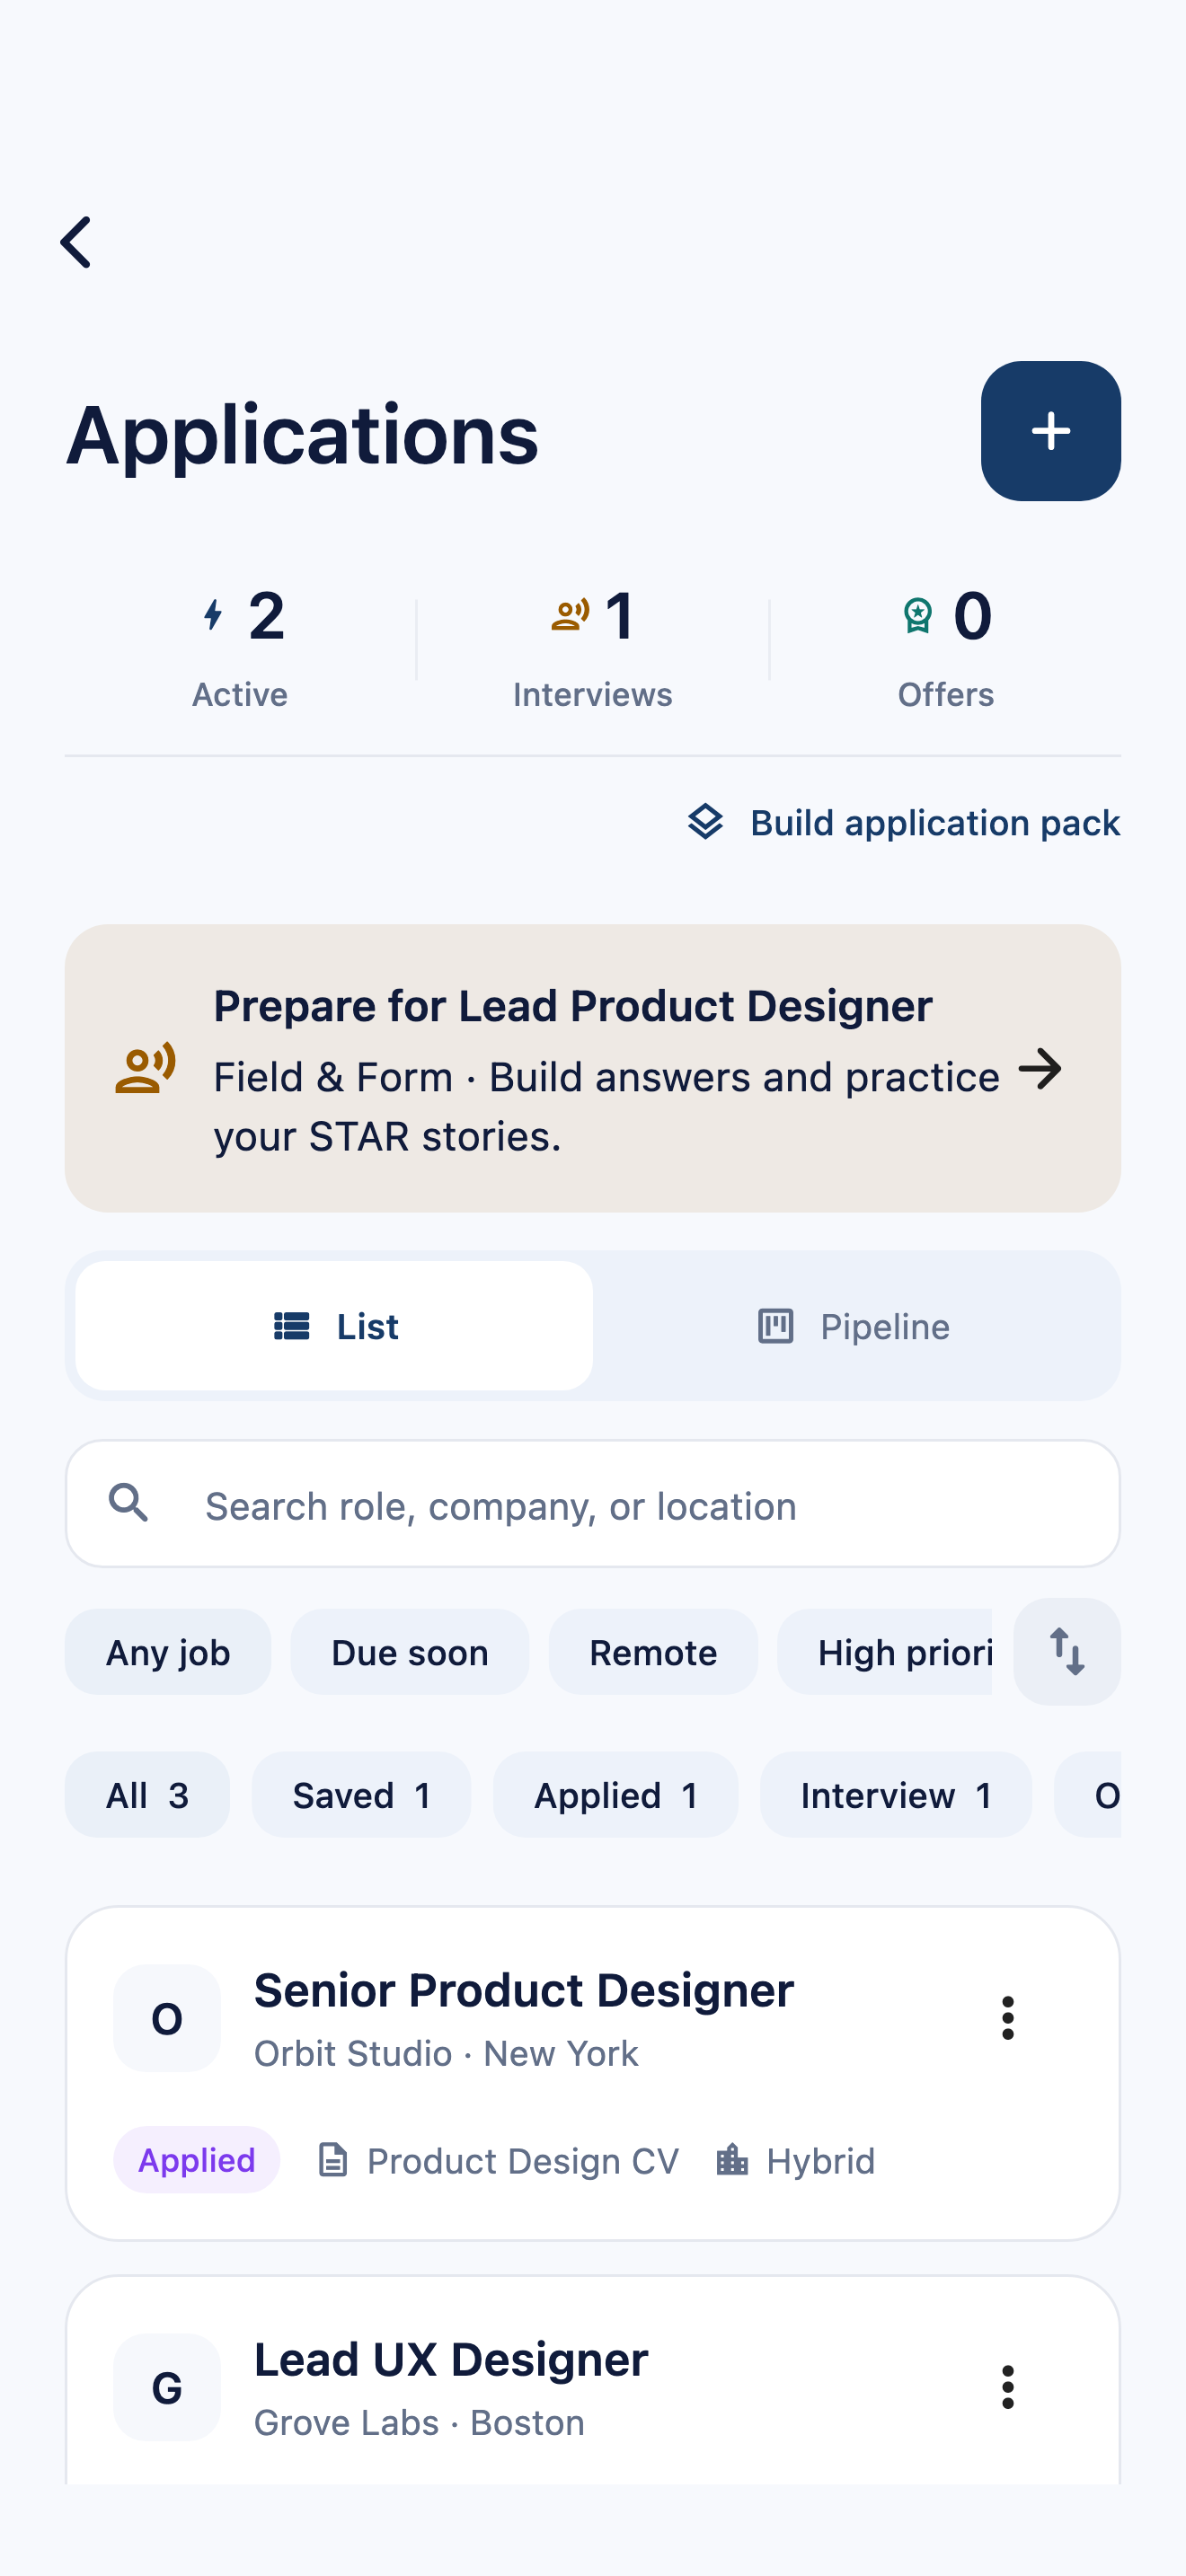Click the list icon in List tab
Viewport: 1186px width, 2576px height.
coord(292,1326)
